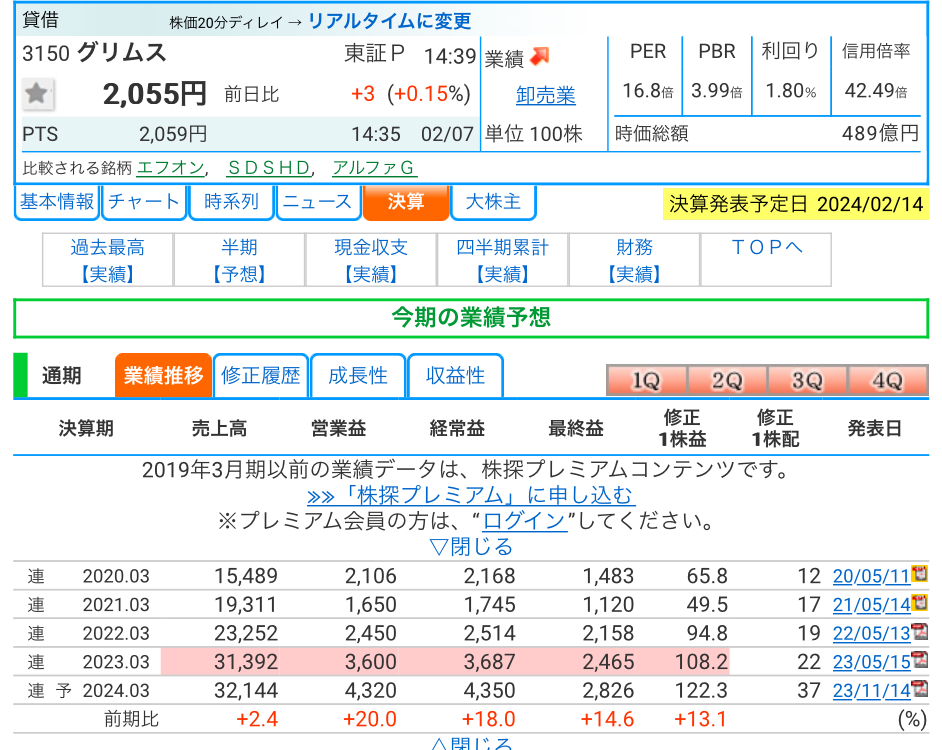Image resolution: width=942 pixels, height=750 pixels.
Task: Open 修正履歴 sub-tab
Action: tap(261, 376)
